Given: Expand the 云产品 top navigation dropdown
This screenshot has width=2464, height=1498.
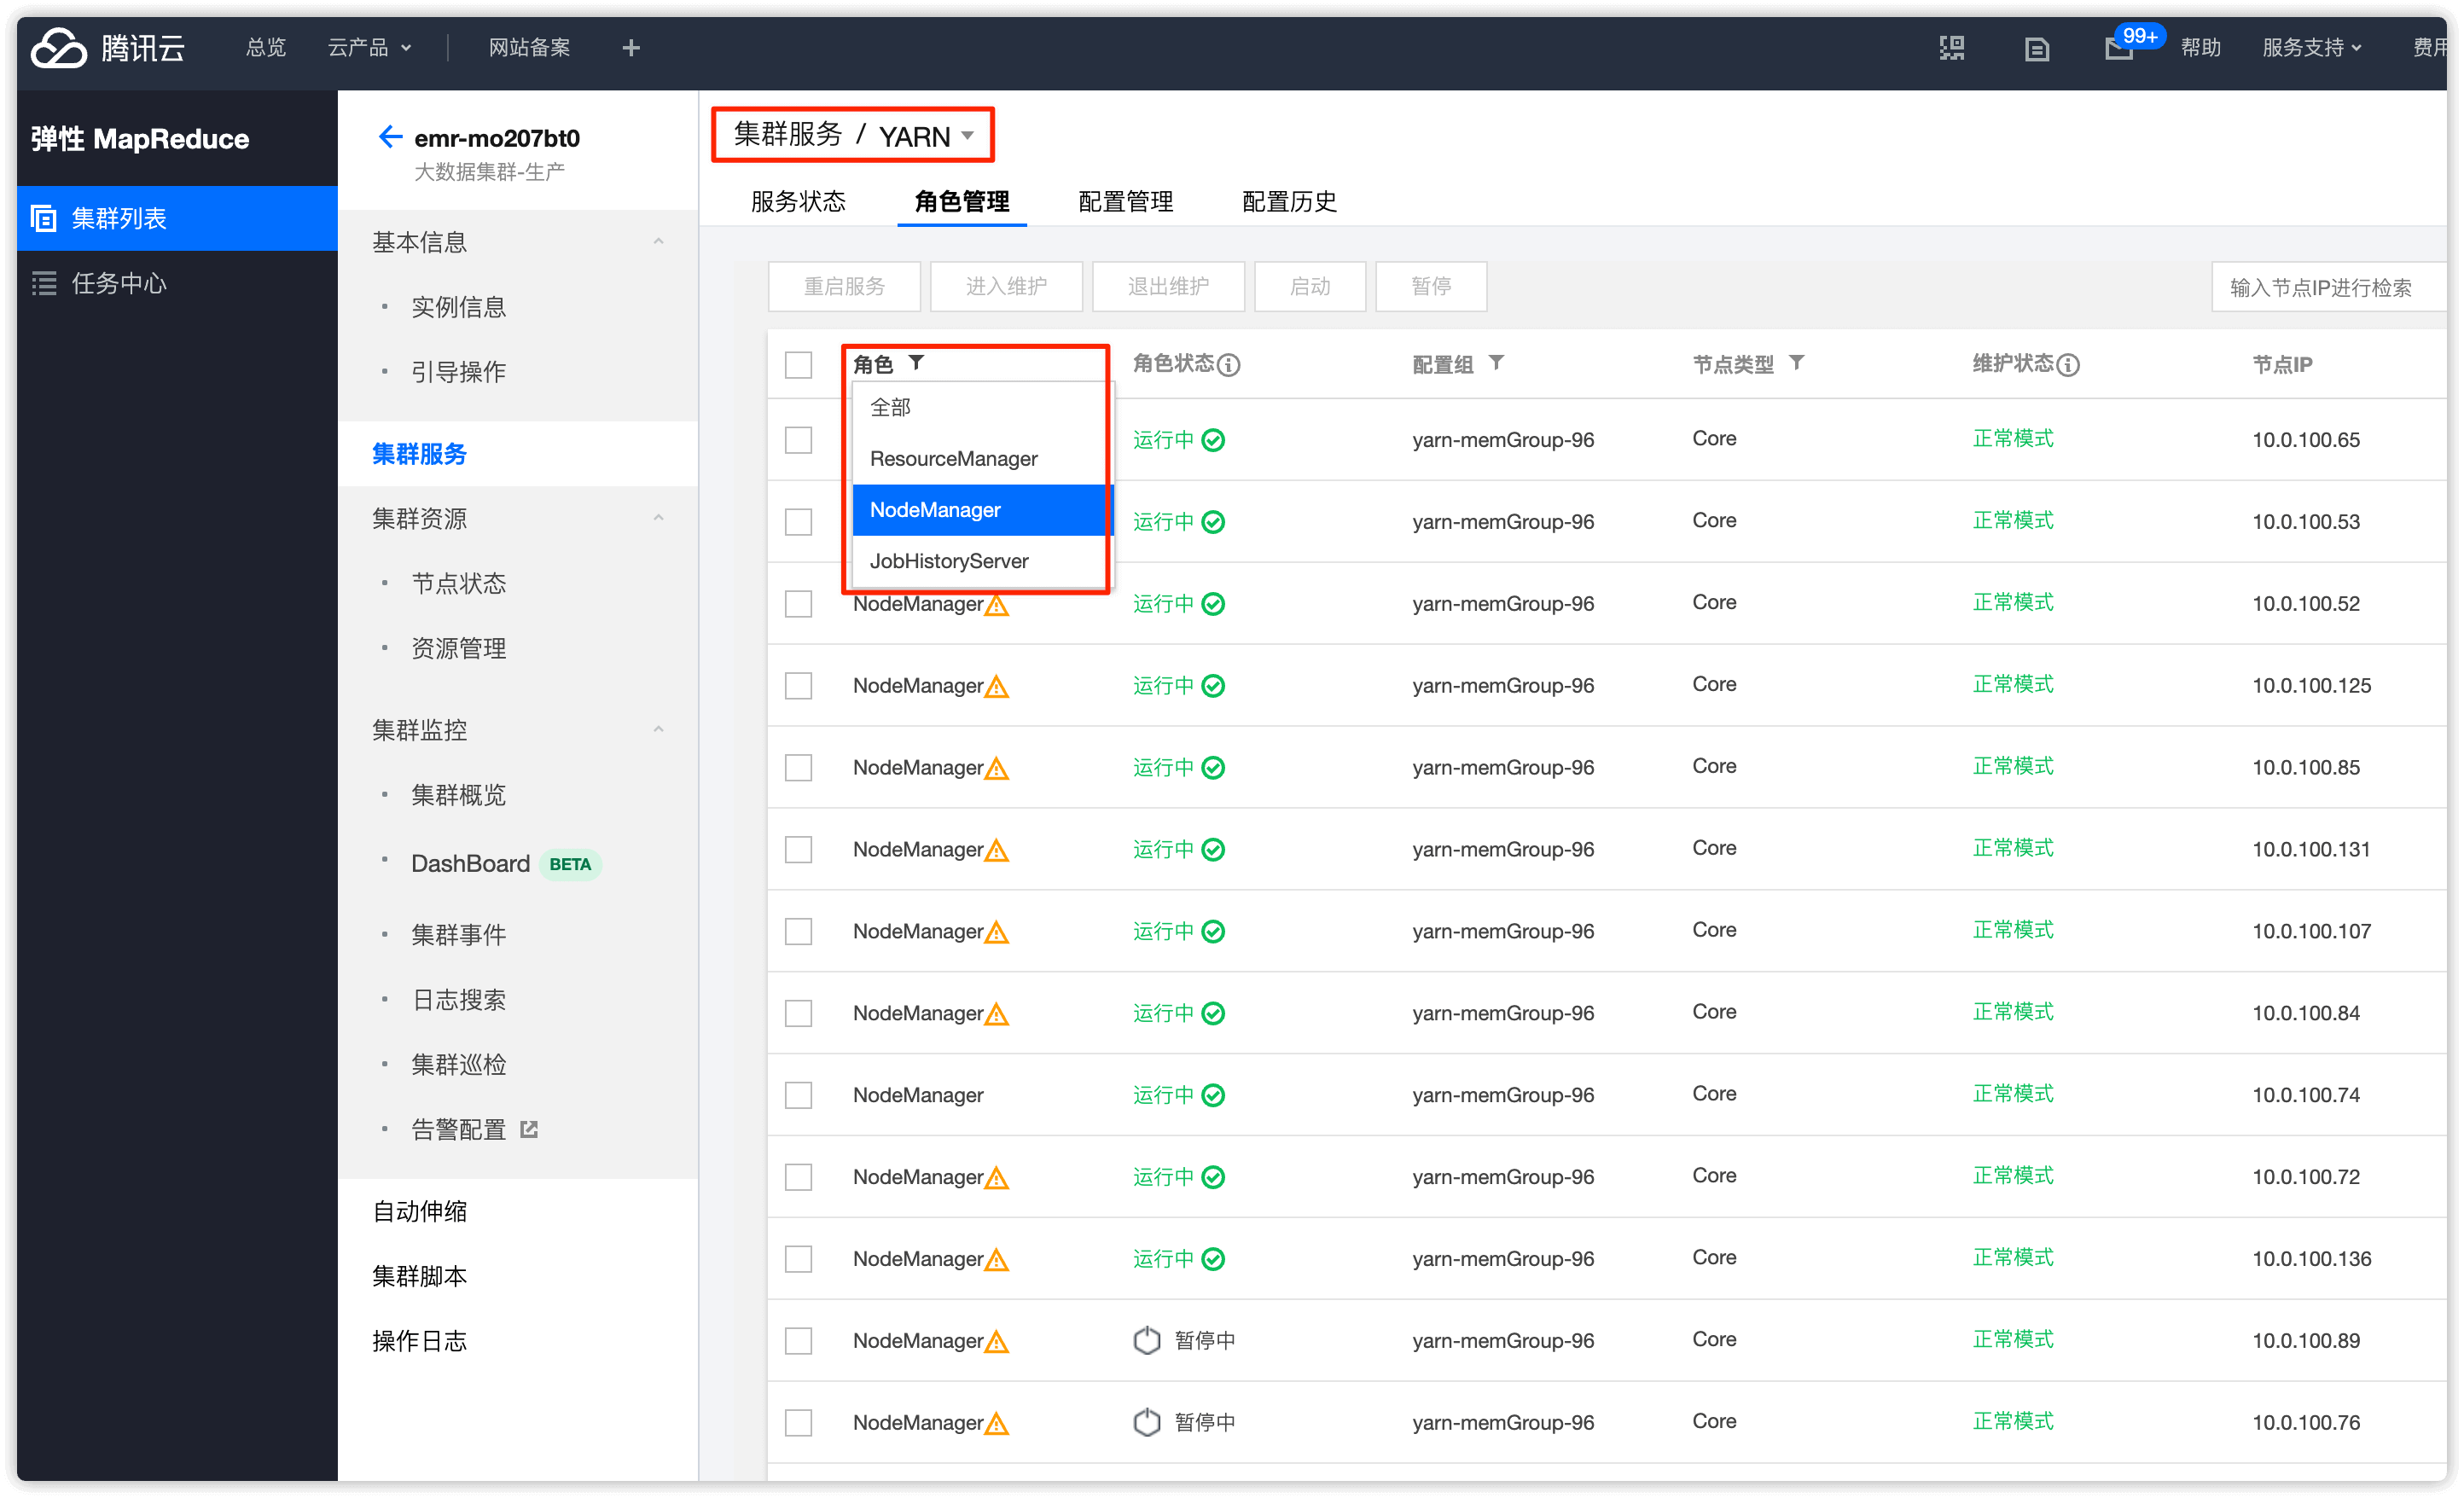Looking at the screenshot, I should tap(369, 47).
